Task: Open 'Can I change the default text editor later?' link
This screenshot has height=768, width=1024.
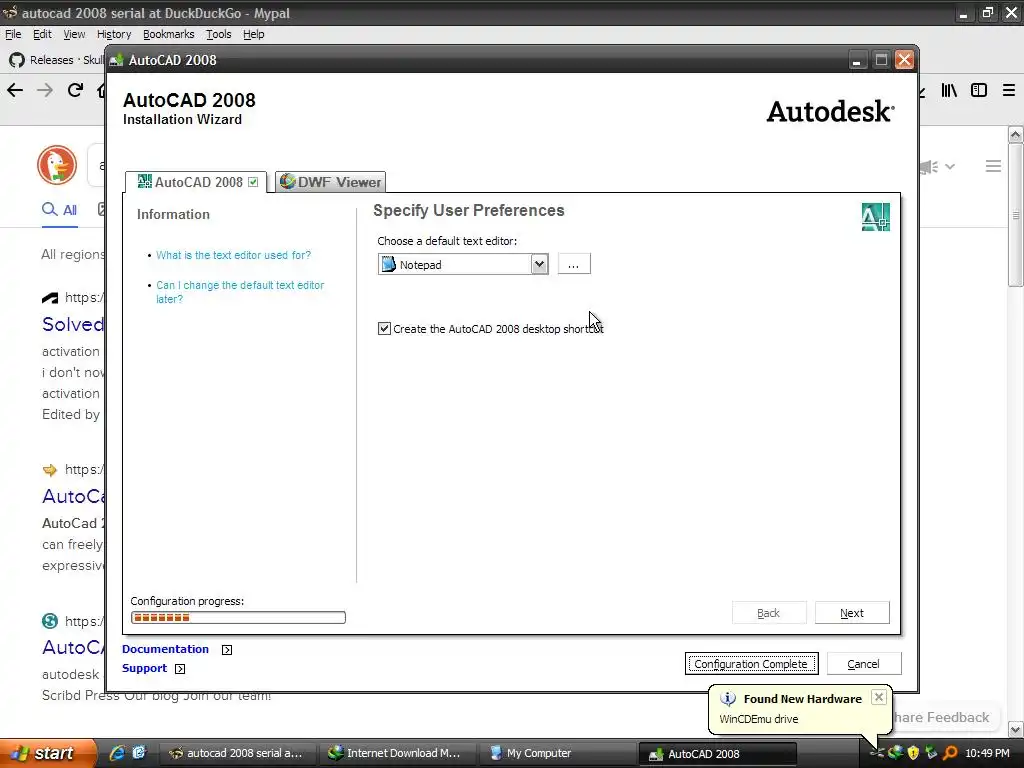Action: [240, 292]
